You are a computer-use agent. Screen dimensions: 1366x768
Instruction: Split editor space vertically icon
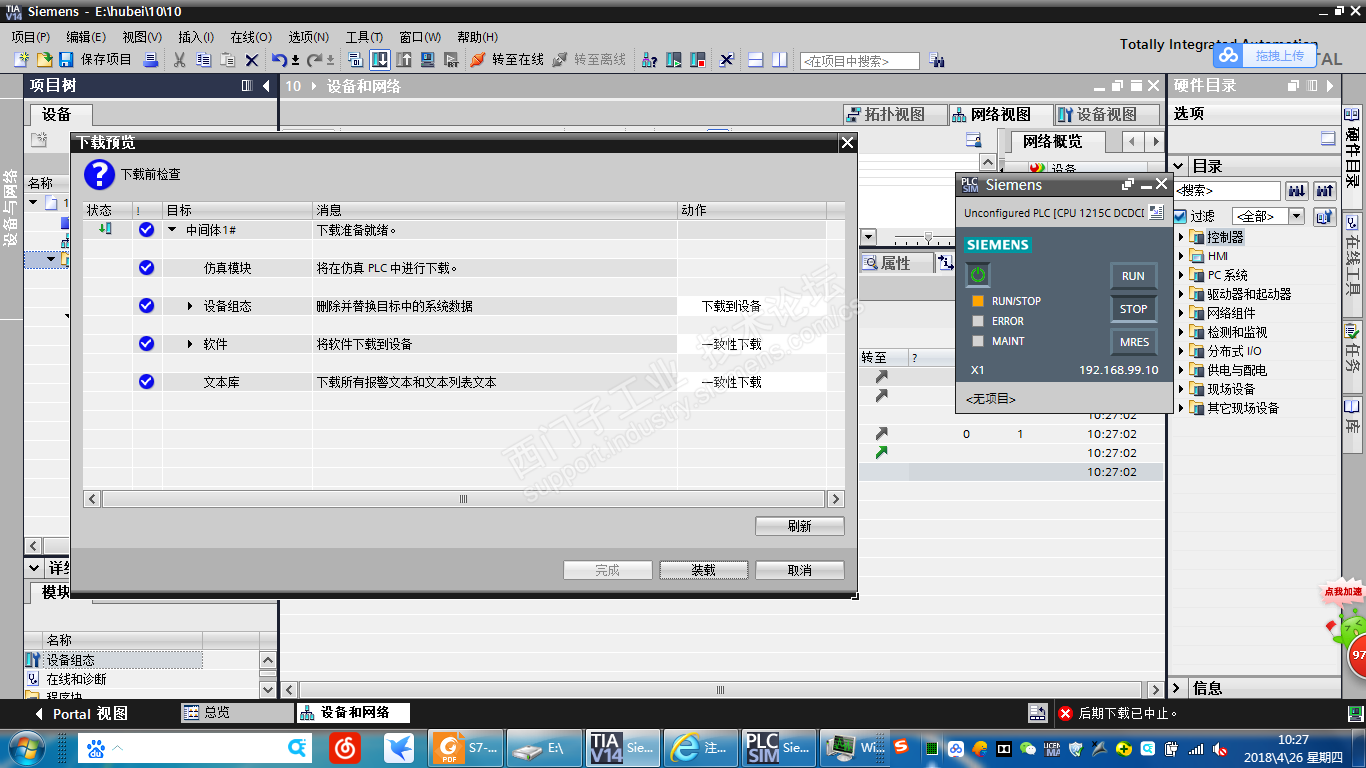779,60
